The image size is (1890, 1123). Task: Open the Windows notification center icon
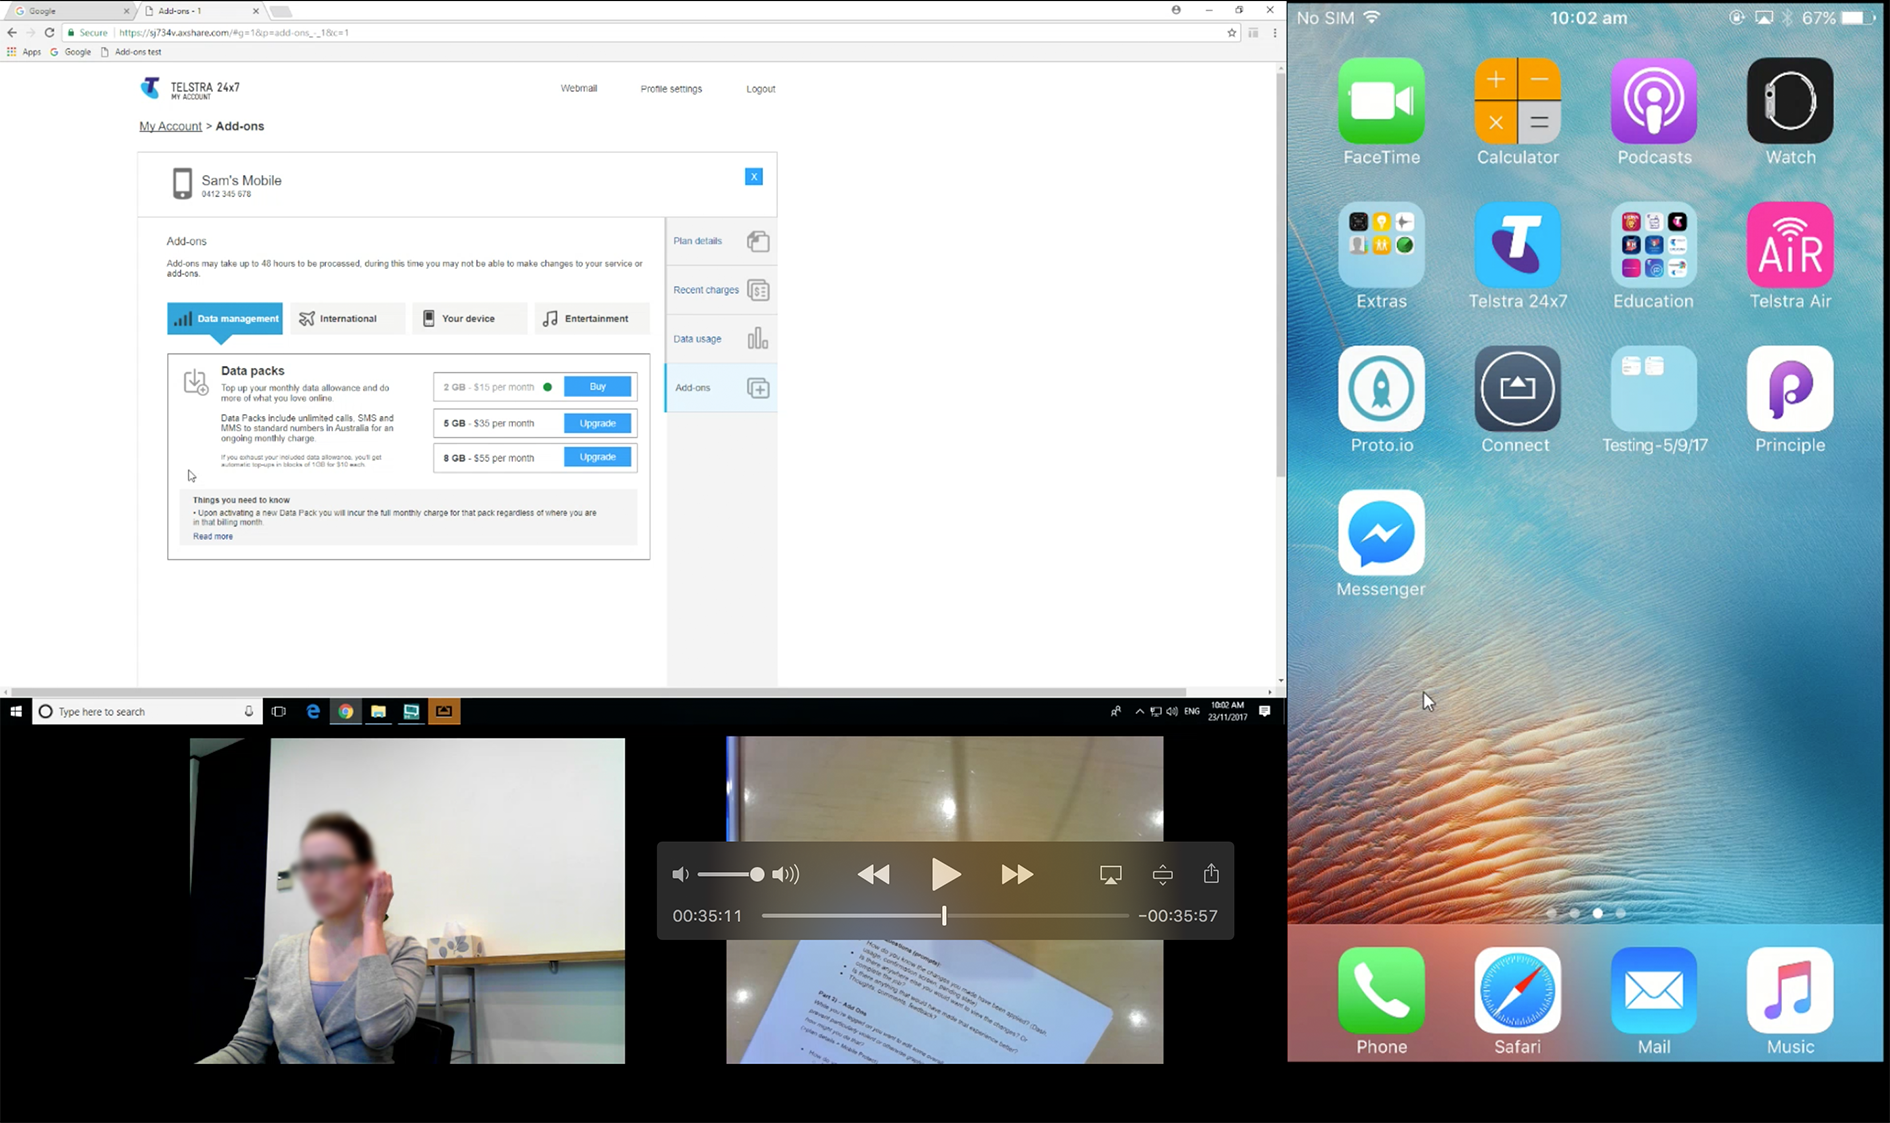pyautogui.click(x=1265, y=711)
